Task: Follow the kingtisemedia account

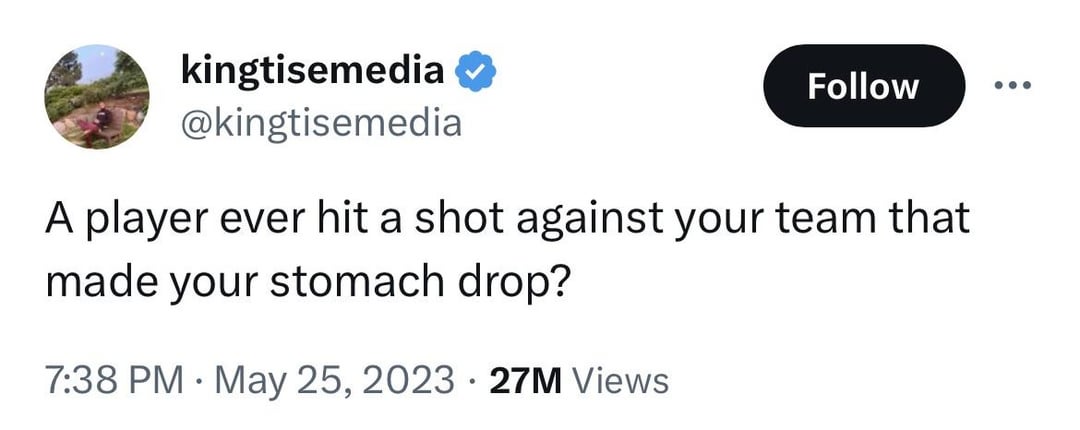Action: [x=862, y=86]
